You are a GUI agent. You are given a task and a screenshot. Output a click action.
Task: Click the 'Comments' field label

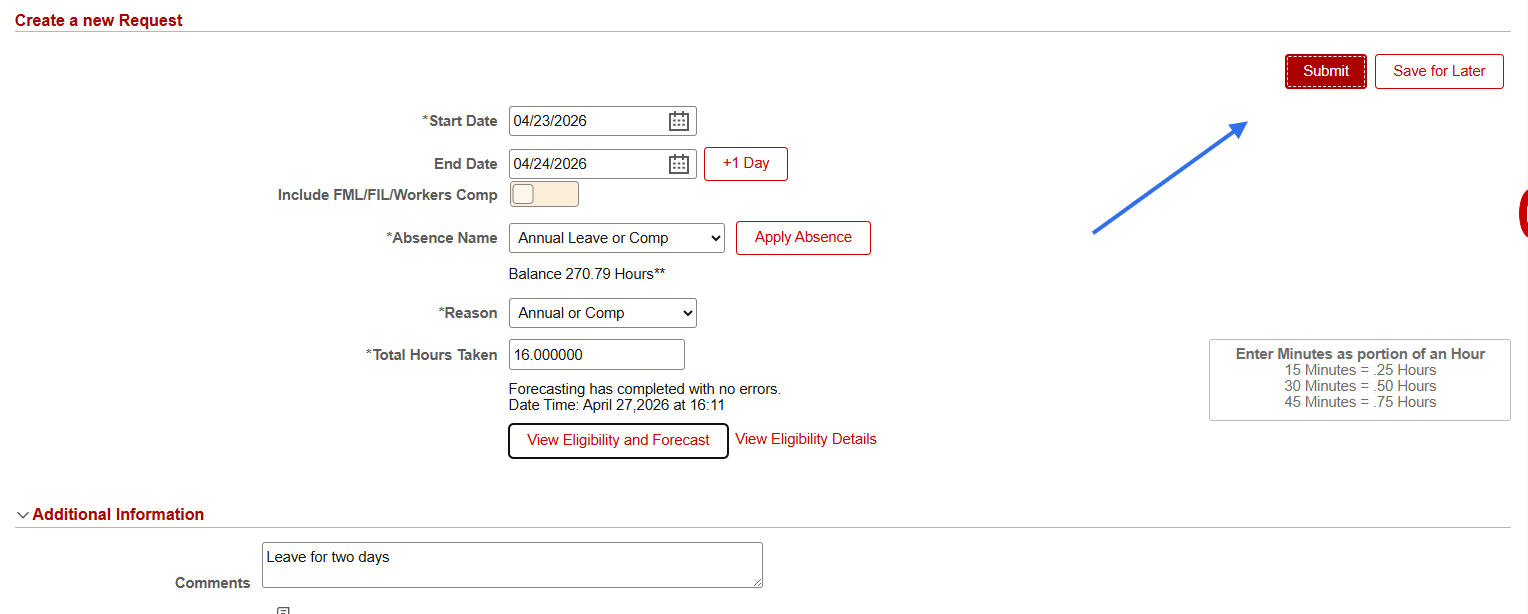[x=213, y=583]
